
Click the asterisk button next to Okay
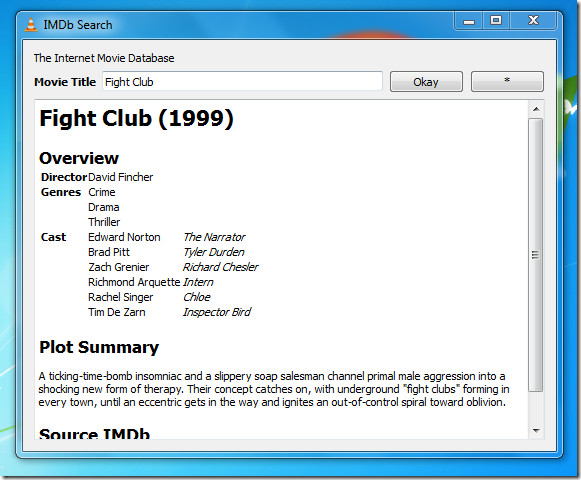507,82
